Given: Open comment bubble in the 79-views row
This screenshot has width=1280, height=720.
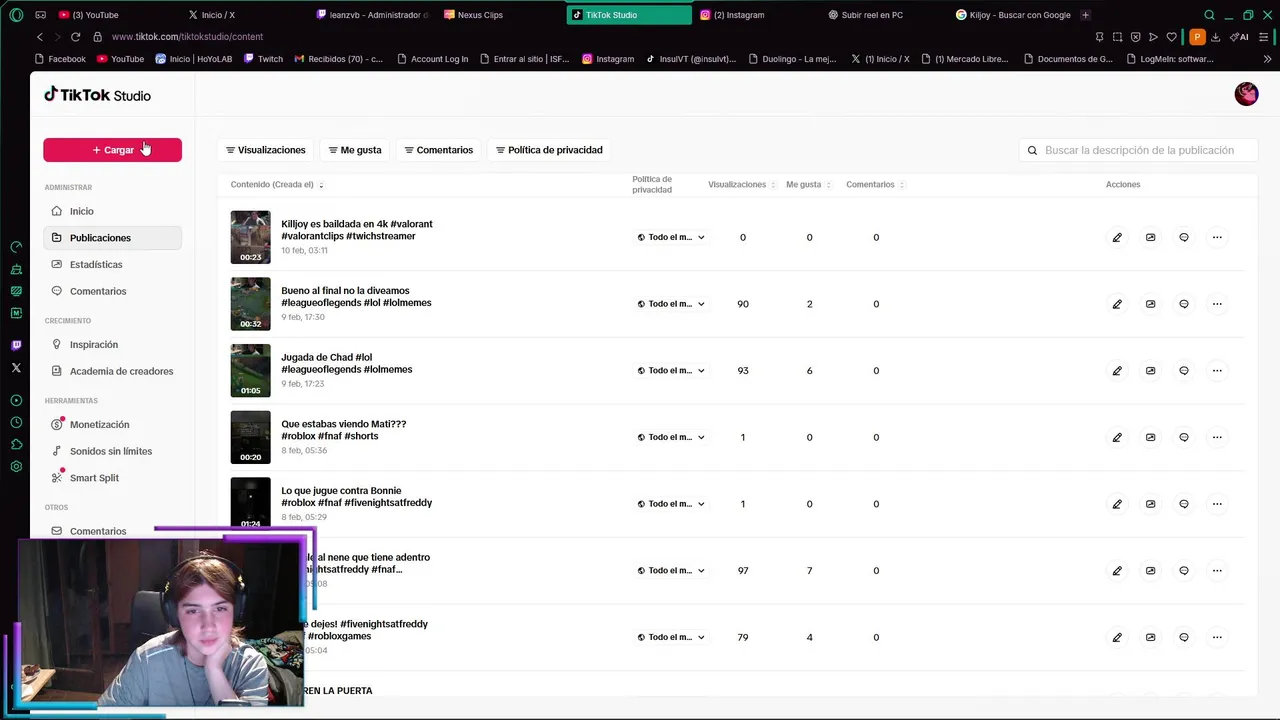Looking at the screenshot, I should 1184,637.
